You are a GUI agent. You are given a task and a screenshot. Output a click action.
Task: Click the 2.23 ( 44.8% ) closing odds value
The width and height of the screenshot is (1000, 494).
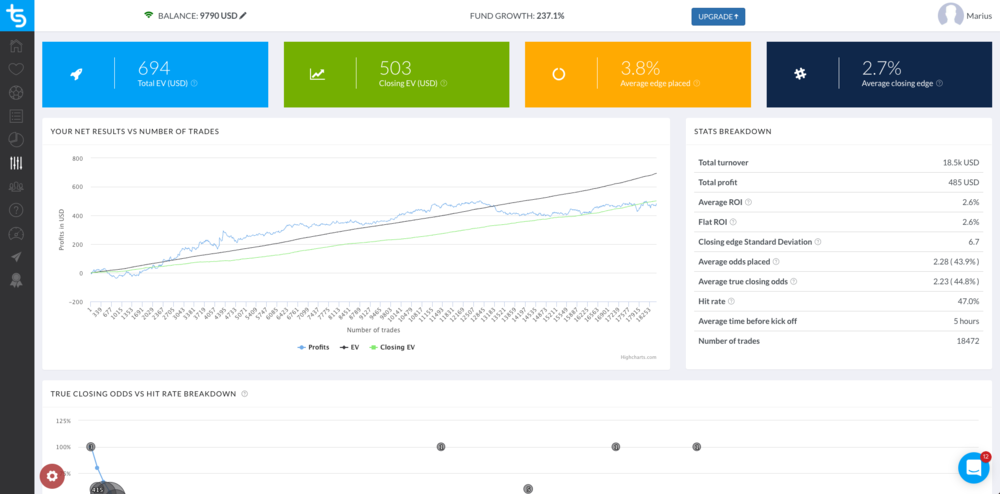(955, 282)
